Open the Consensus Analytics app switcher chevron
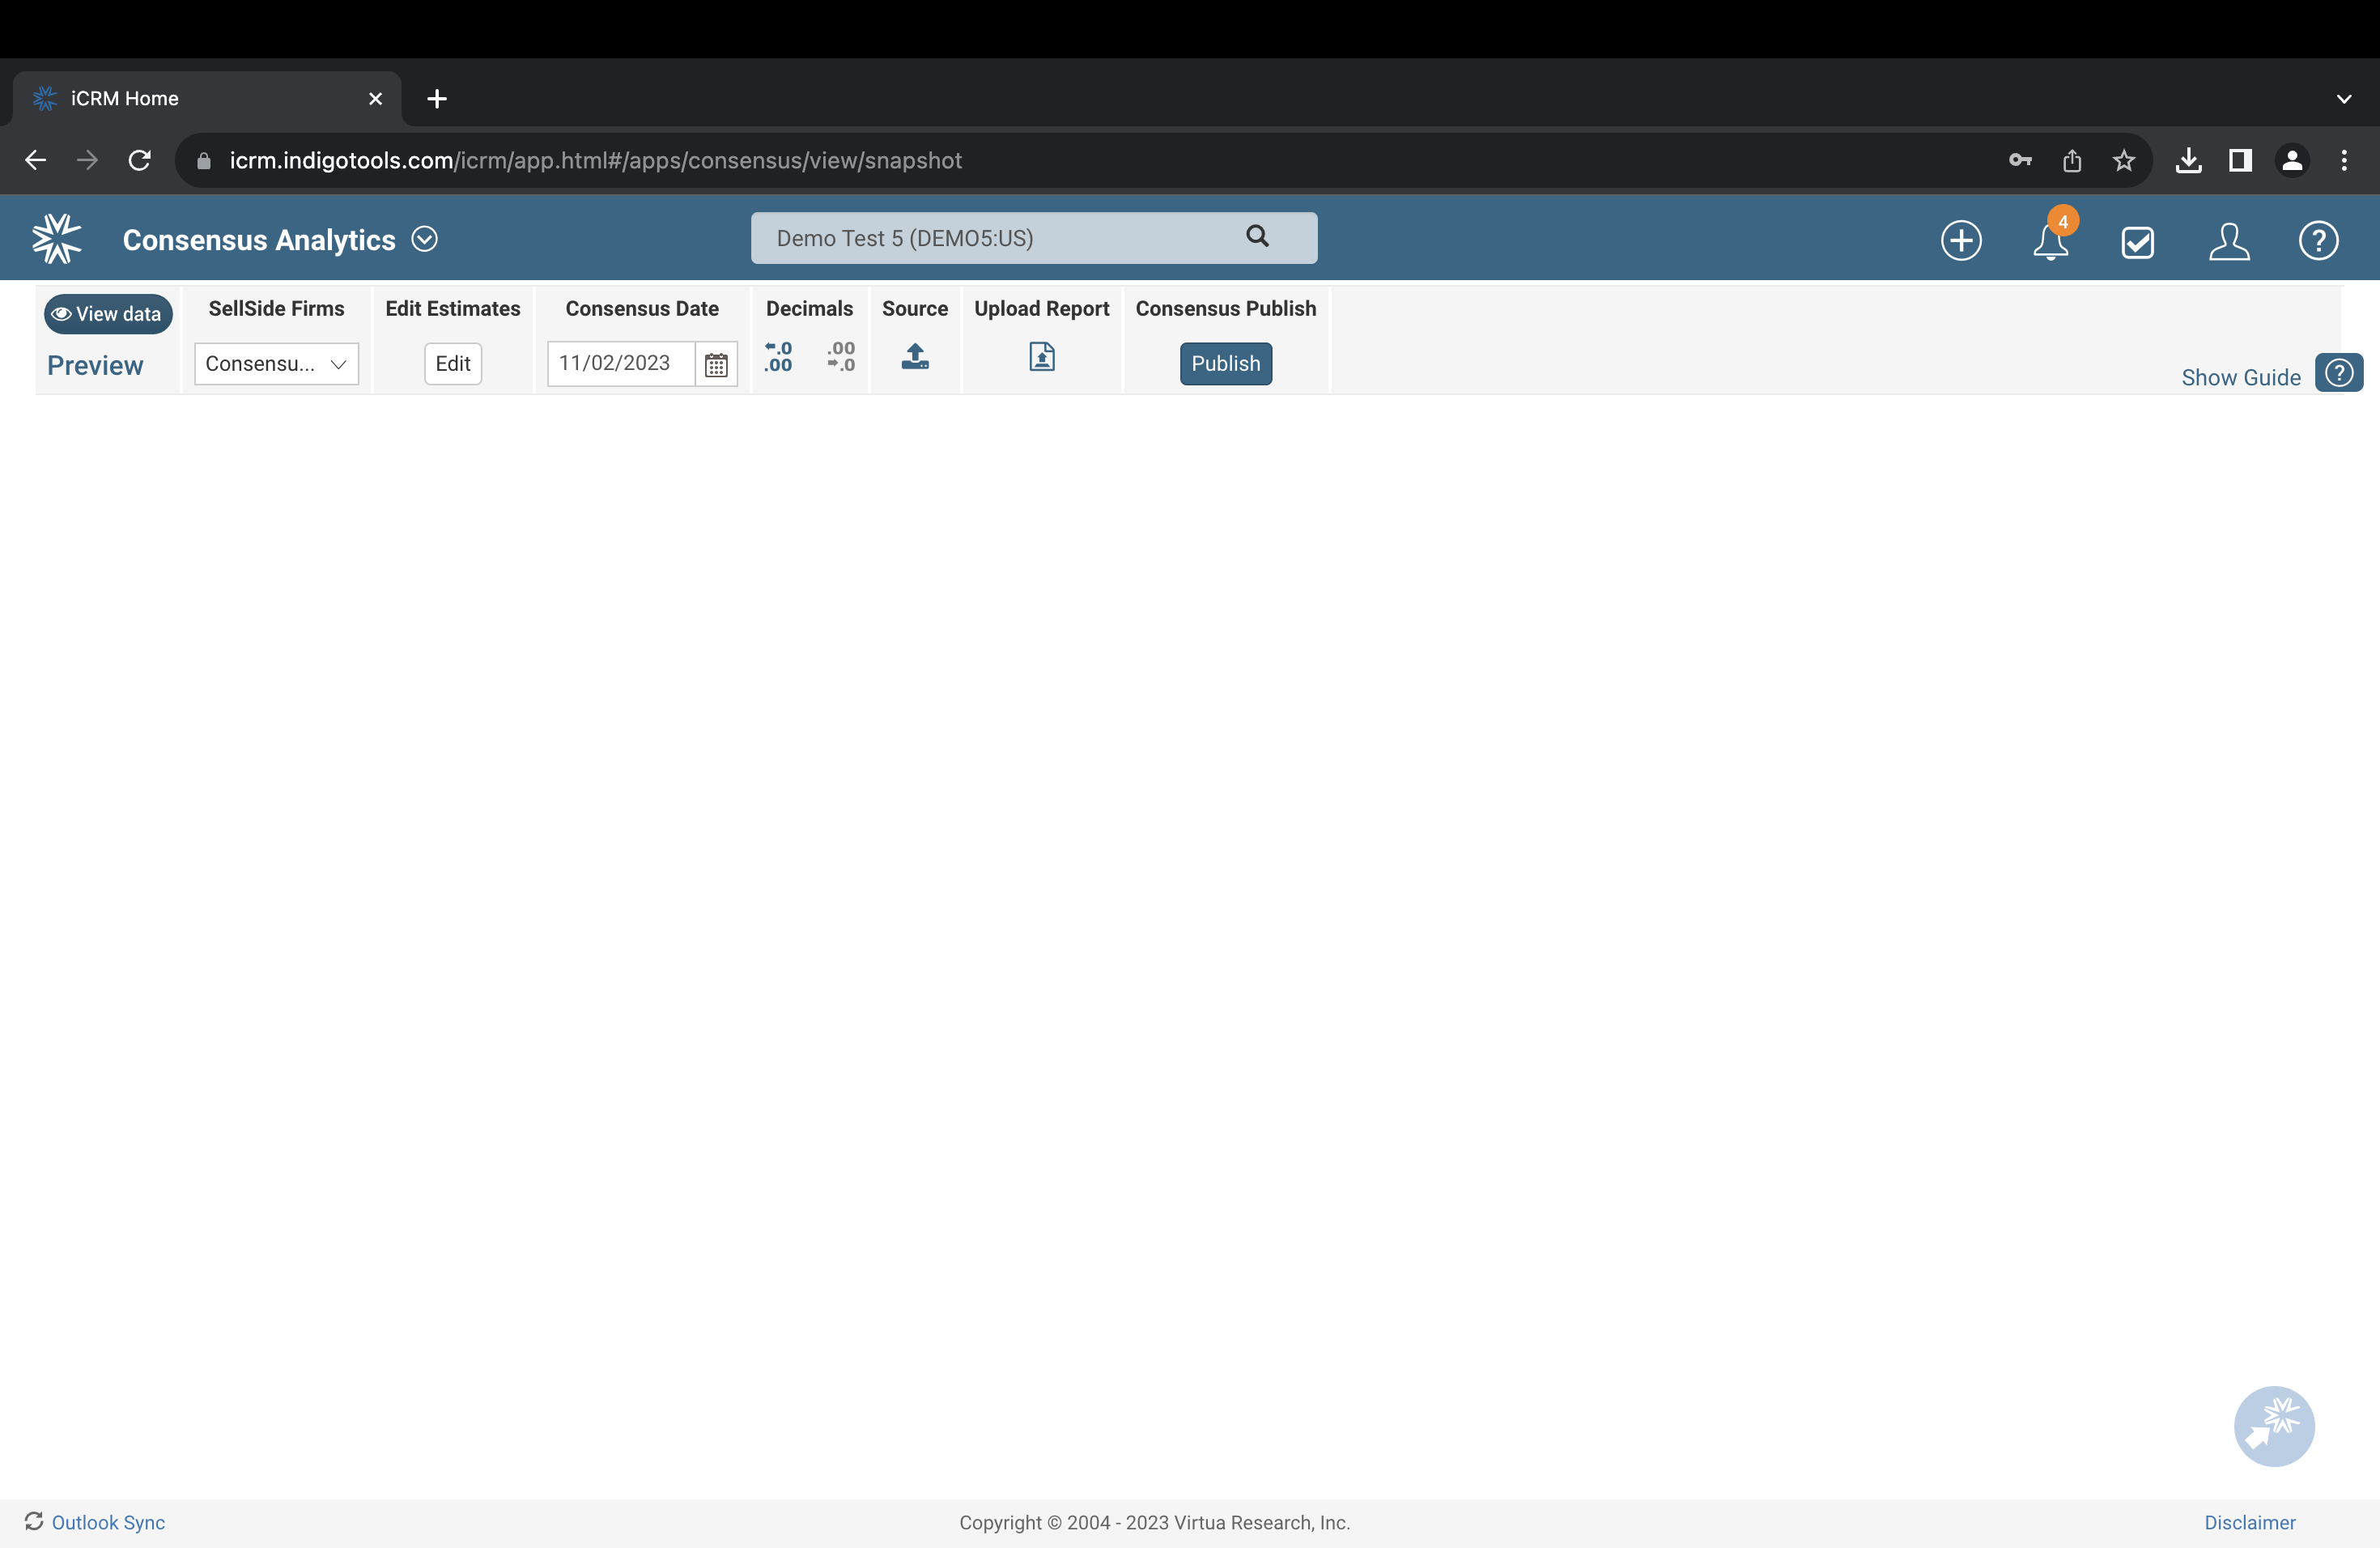2380x1548 pixels. tap(425, 239)
